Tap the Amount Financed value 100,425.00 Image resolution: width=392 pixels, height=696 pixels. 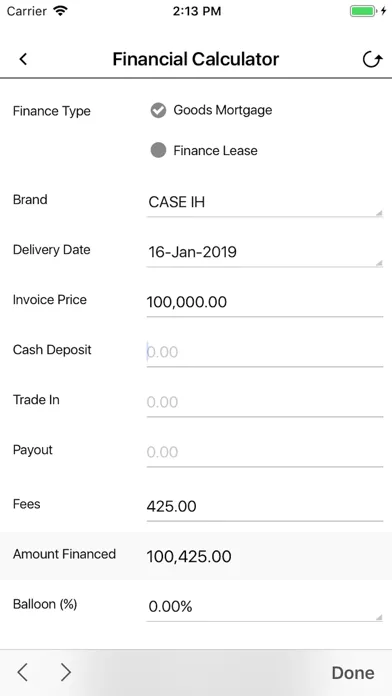(x=189, y=557)
